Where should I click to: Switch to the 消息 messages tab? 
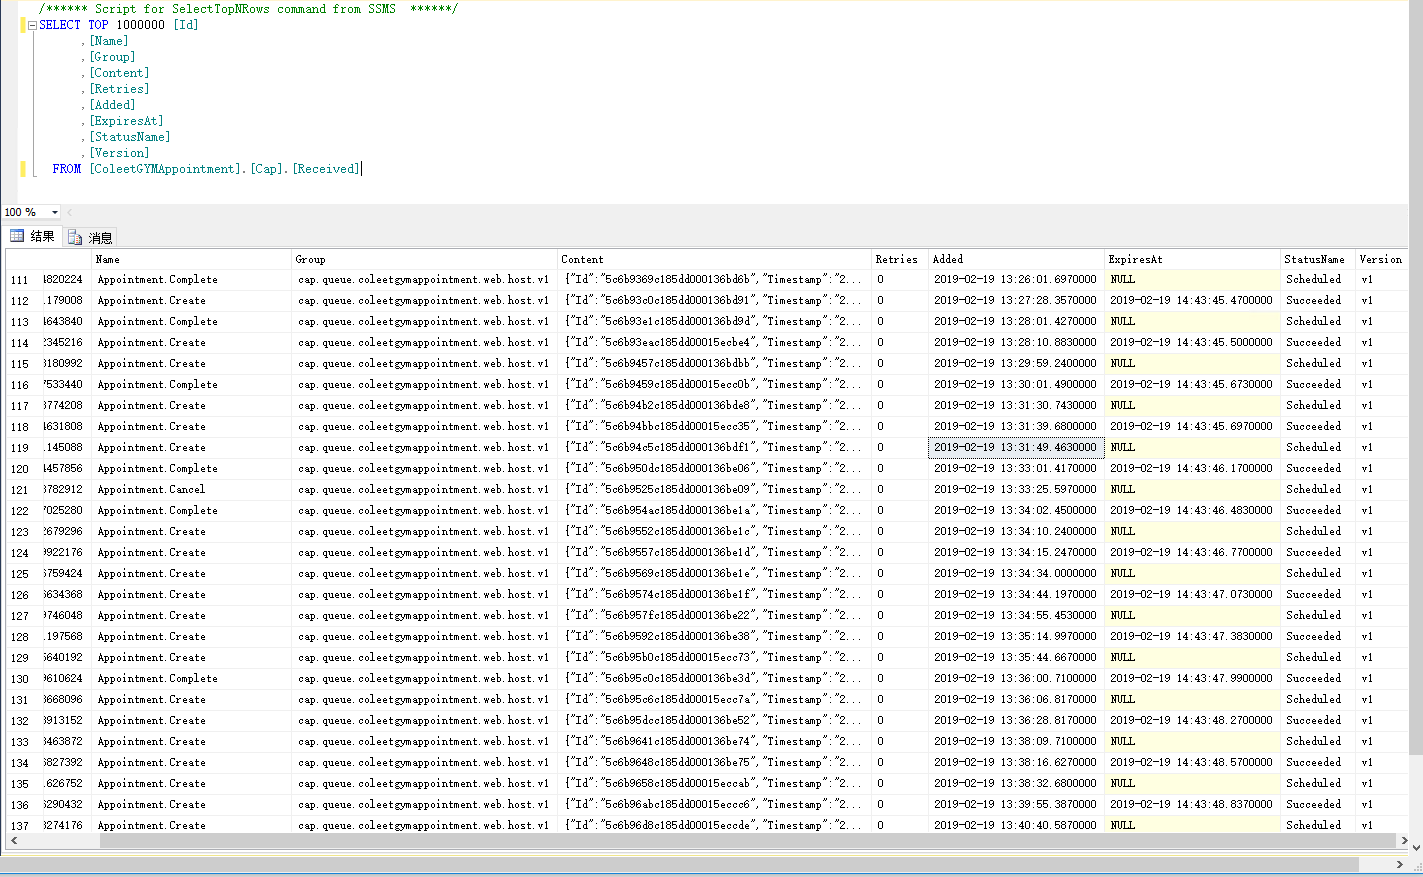[x=91, y=238]
